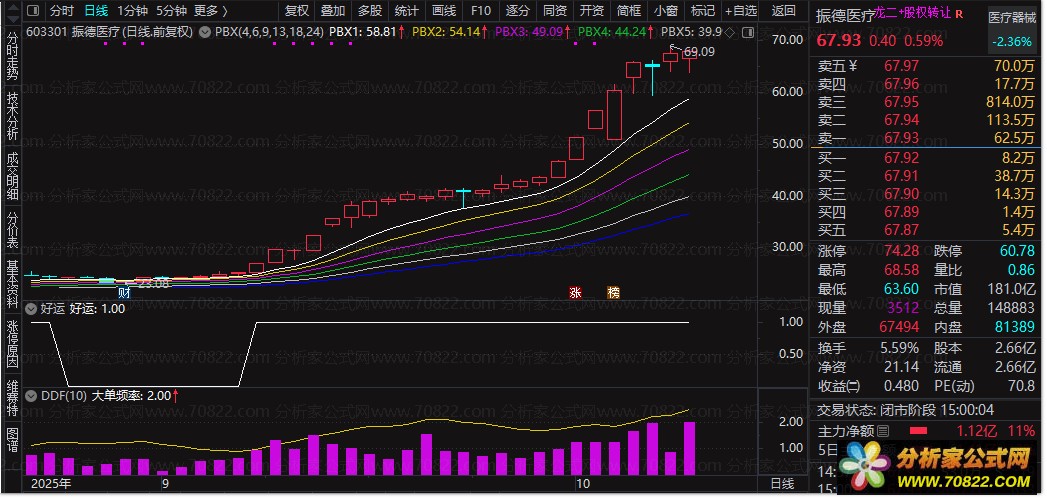Click the 开资 toolbar button
1047x498 pixels.
point(591,11)
